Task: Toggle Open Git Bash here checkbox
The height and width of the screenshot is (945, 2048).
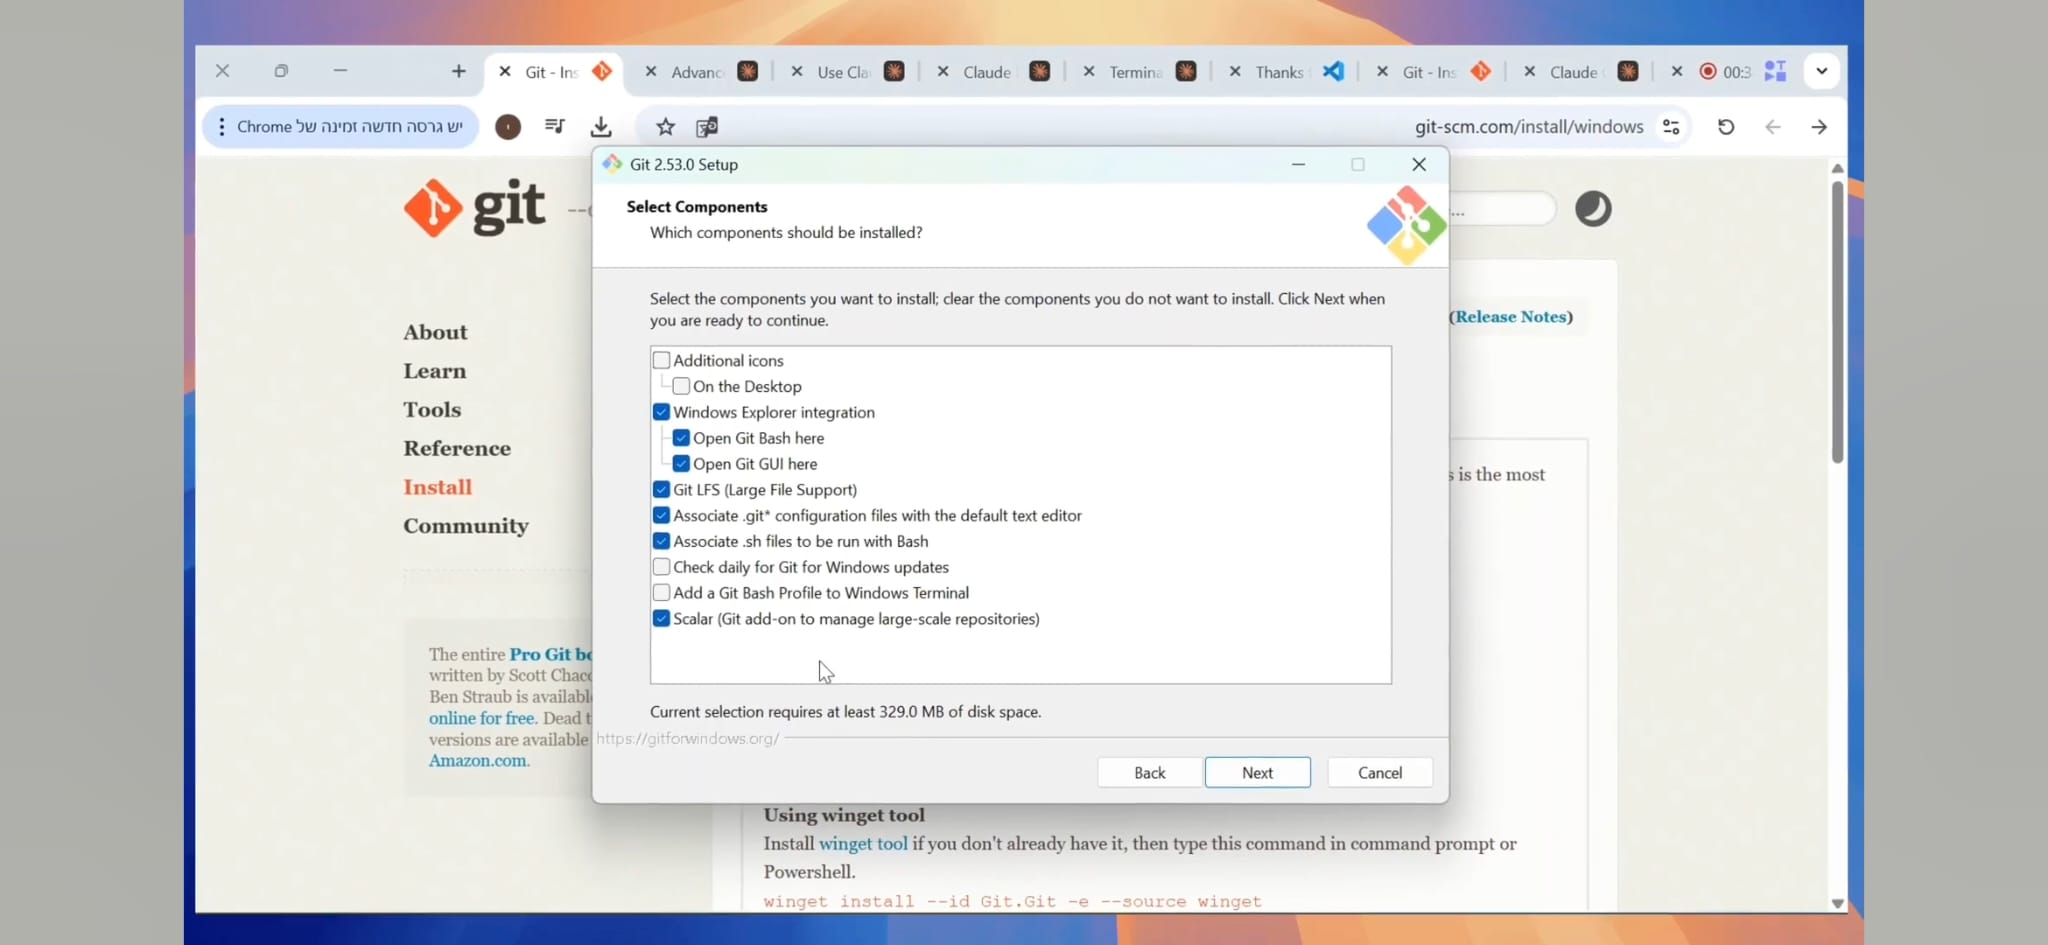Action: click(x=681, y=438)
